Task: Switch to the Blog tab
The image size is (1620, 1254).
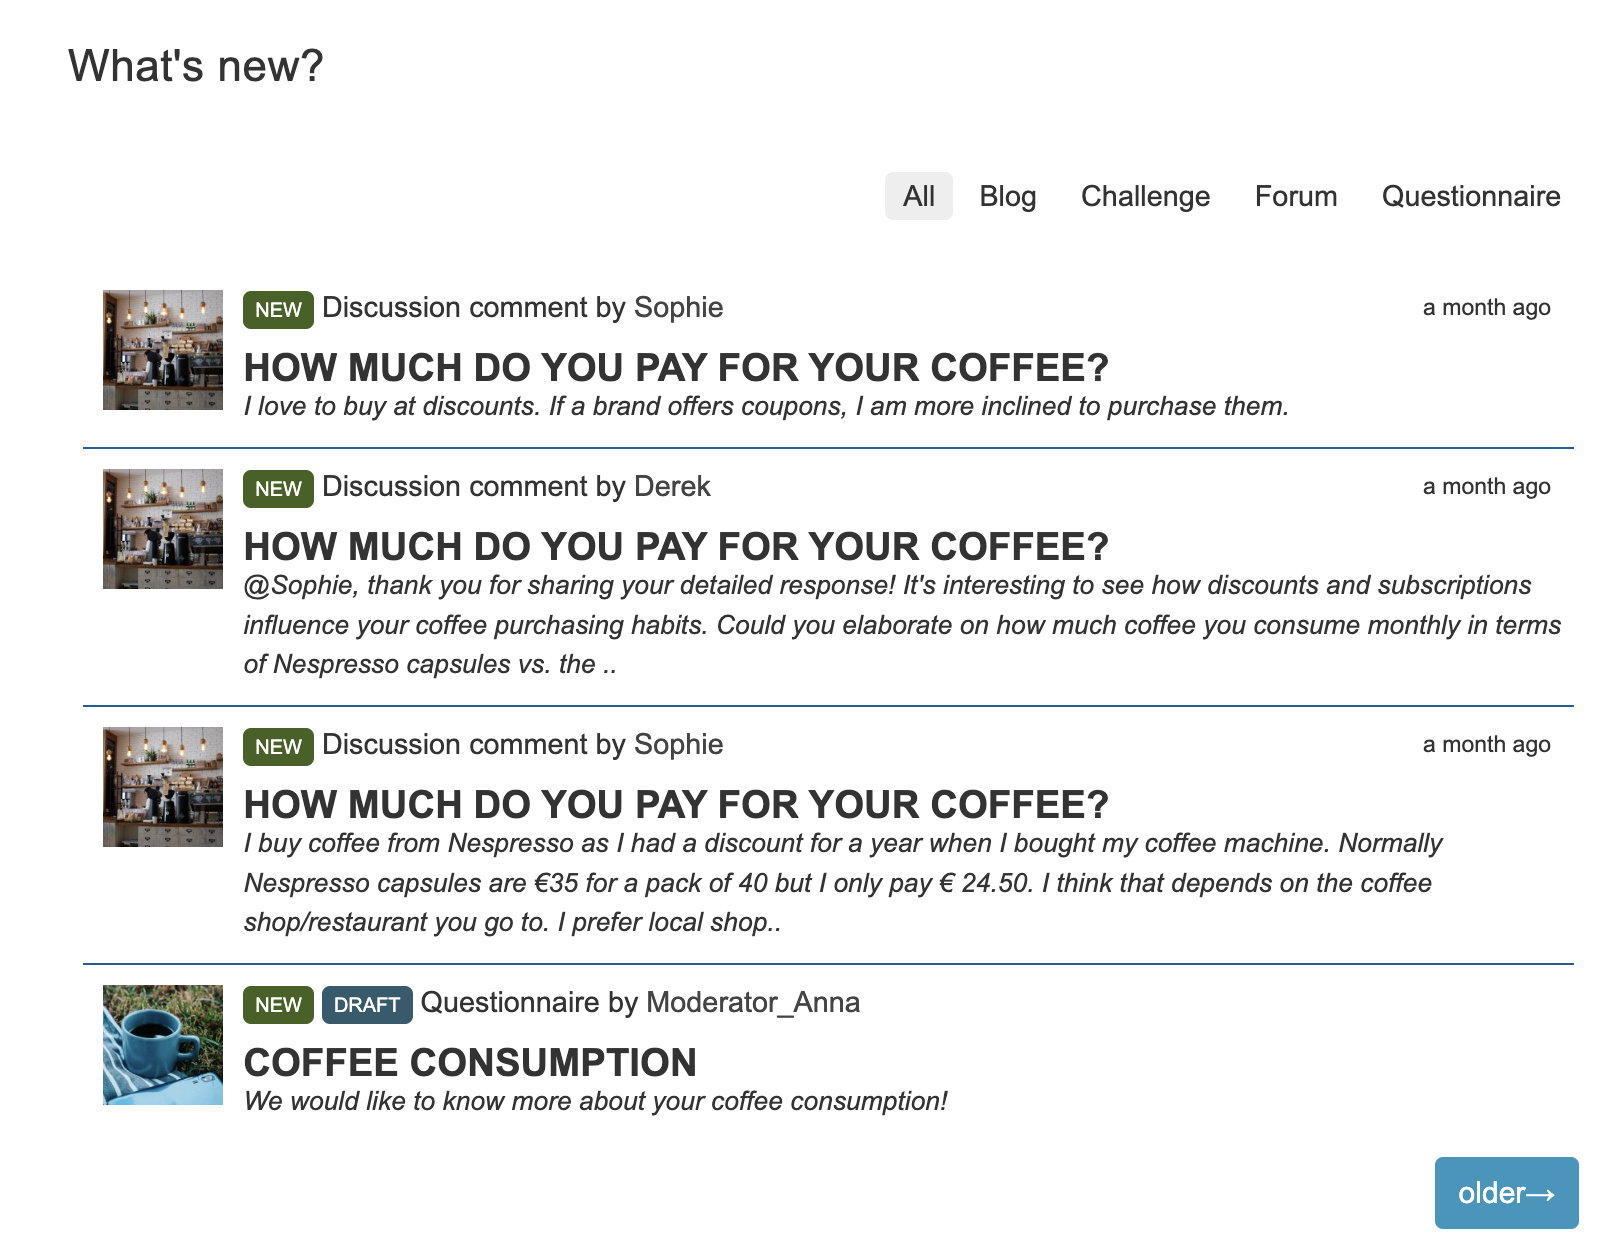Action: pyautogui.click(x=1007, y=196)
